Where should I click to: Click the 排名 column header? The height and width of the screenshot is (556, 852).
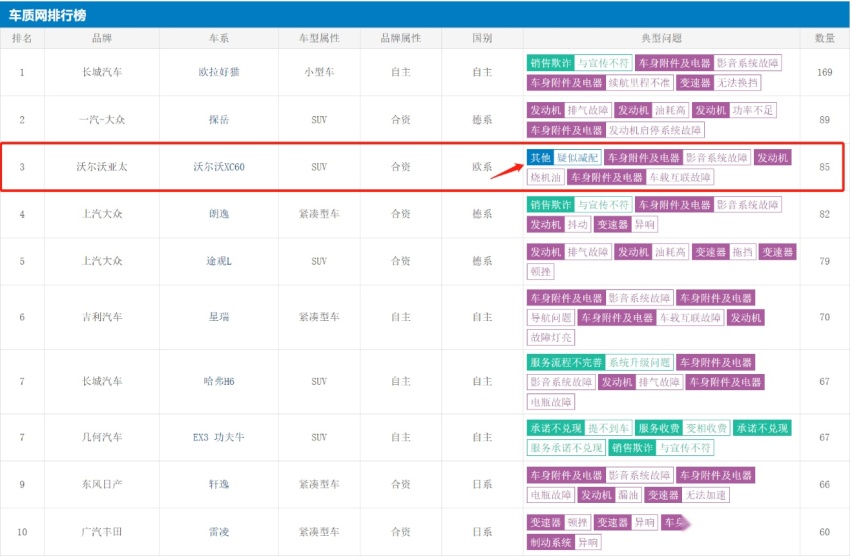click(x=22, y=38)
